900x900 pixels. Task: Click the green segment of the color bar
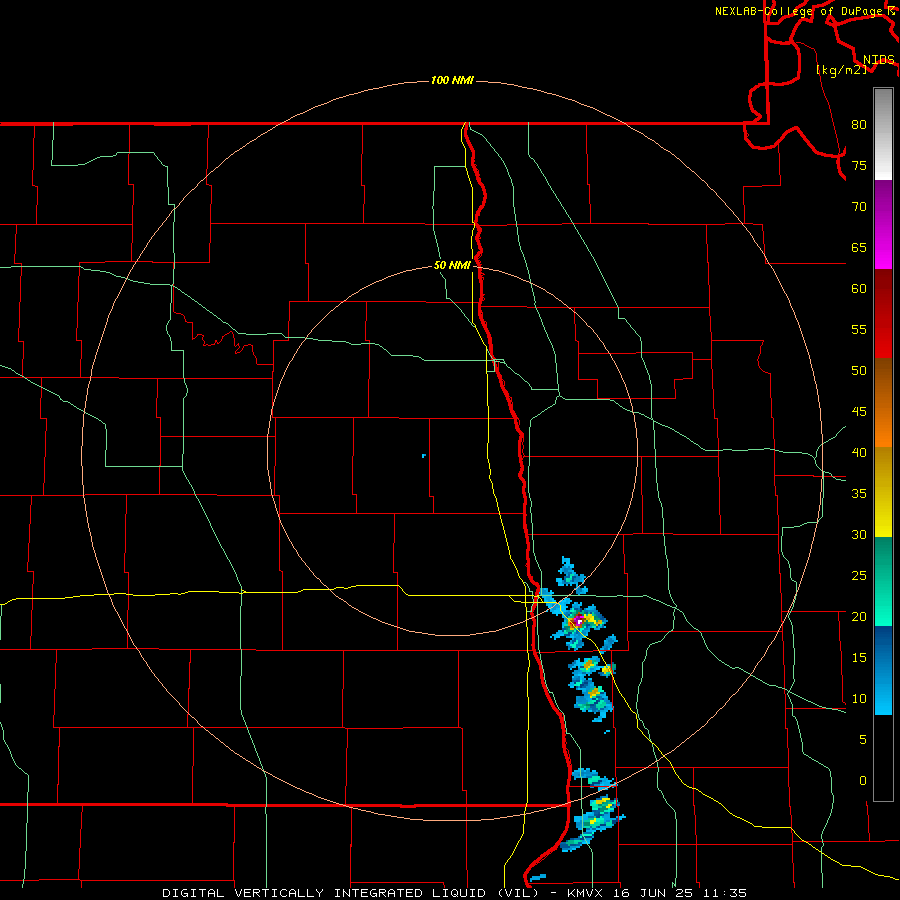coord(883,581)
